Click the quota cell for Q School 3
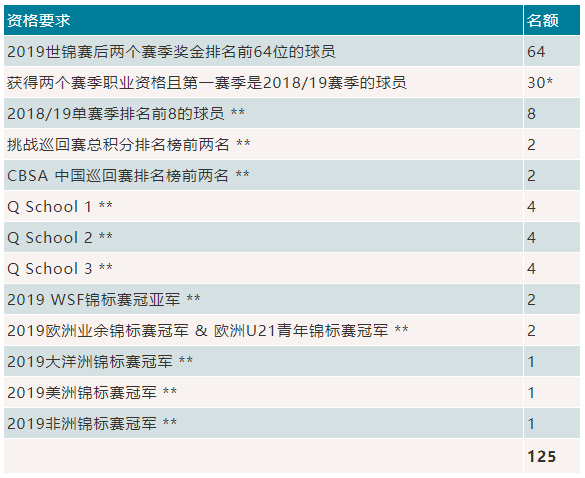Screen dimensions: 585x478 coord(552,268)
